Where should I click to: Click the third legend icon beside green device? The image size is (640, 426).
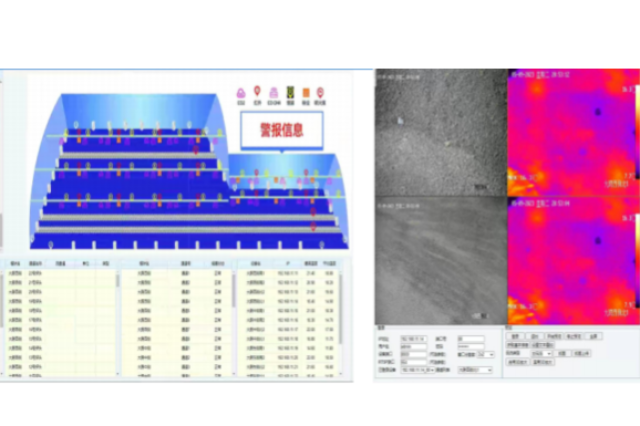pos(273,93)
